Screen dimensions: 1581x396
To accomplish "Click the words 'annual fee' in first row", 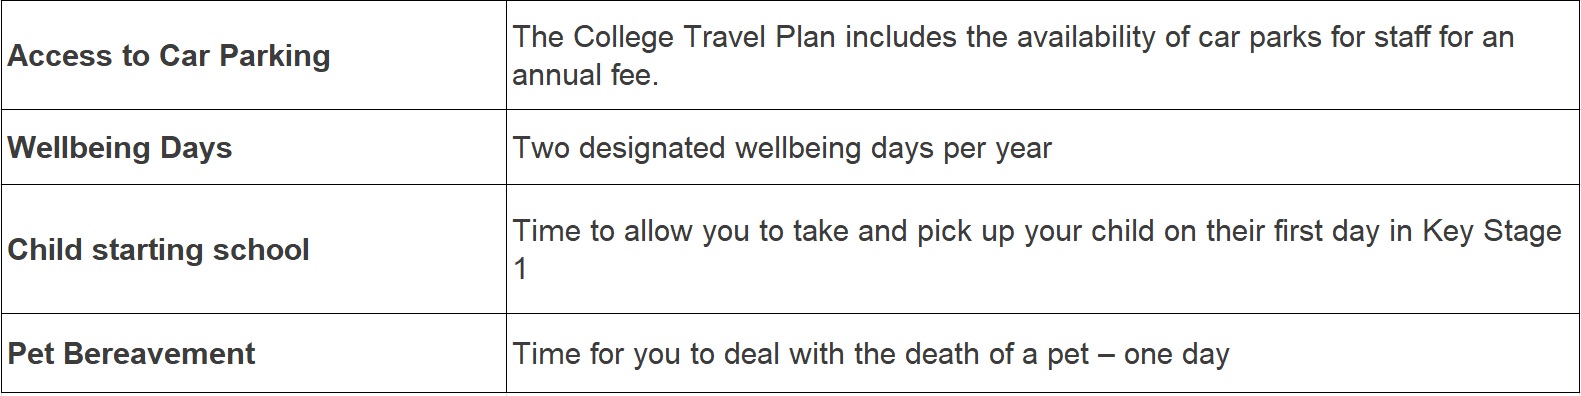I will coord(582,75).
